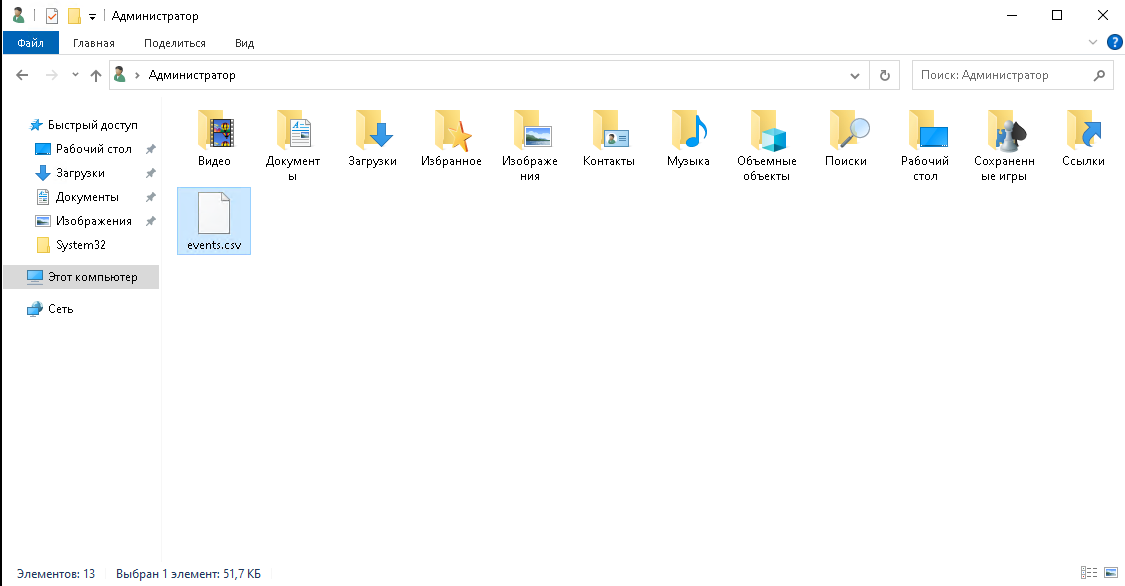Customize Quick Access Toolbar dropdown
Screen dimensions: 1125x586
92,16
